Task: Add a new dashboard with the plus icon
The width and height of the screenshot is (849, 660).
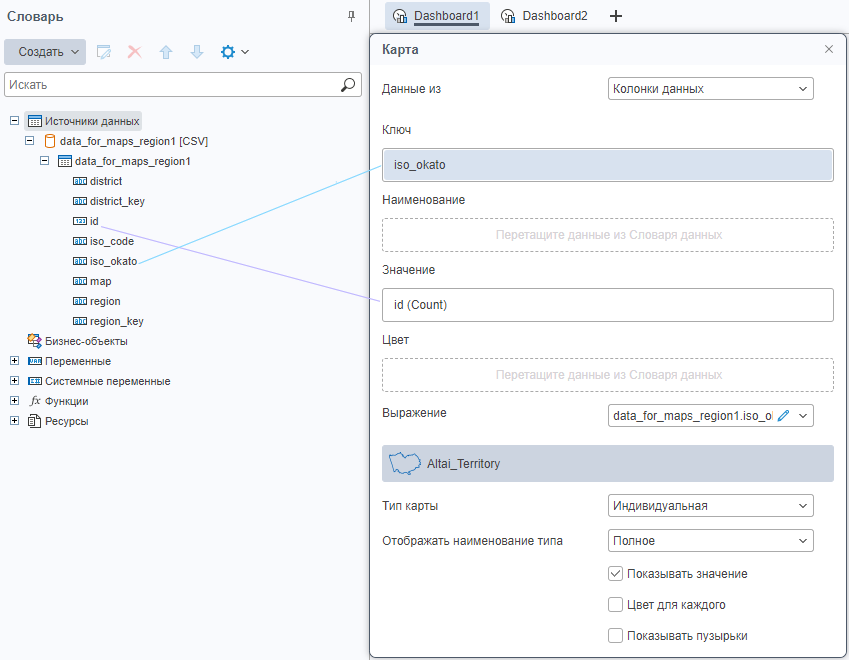Action: point(616,16)
